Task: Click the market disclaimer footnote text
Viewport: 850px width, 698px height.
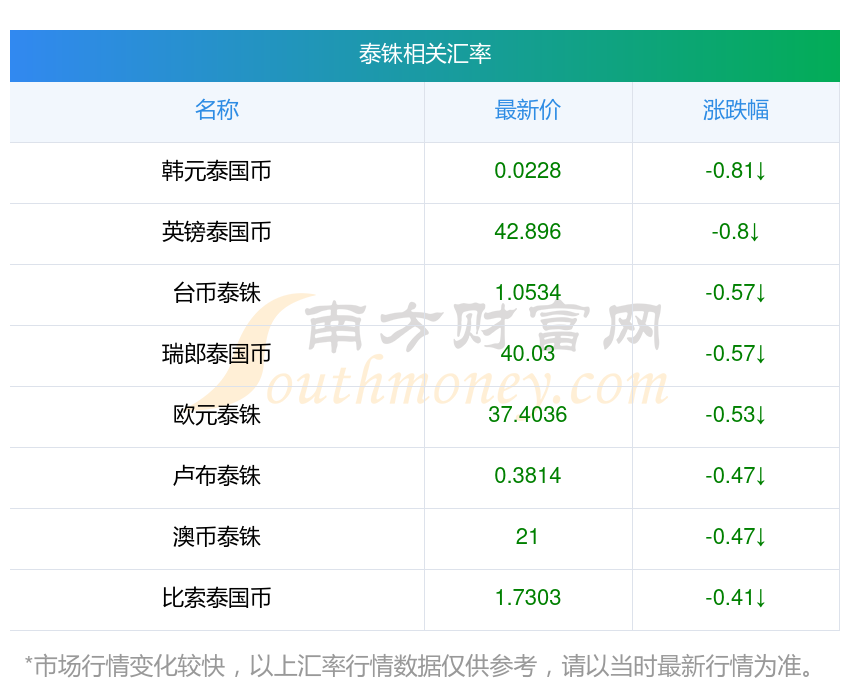Action: point(418,666)
